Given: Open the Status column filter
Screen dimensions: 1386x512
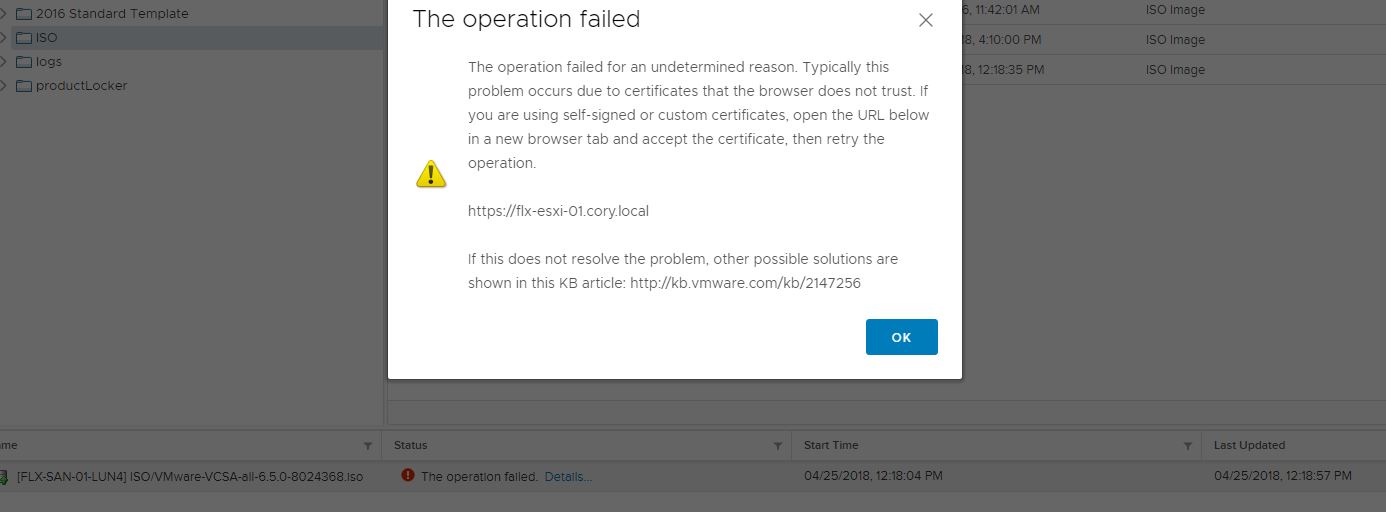Looking at the screenshot, I should (x=778, y=446).
